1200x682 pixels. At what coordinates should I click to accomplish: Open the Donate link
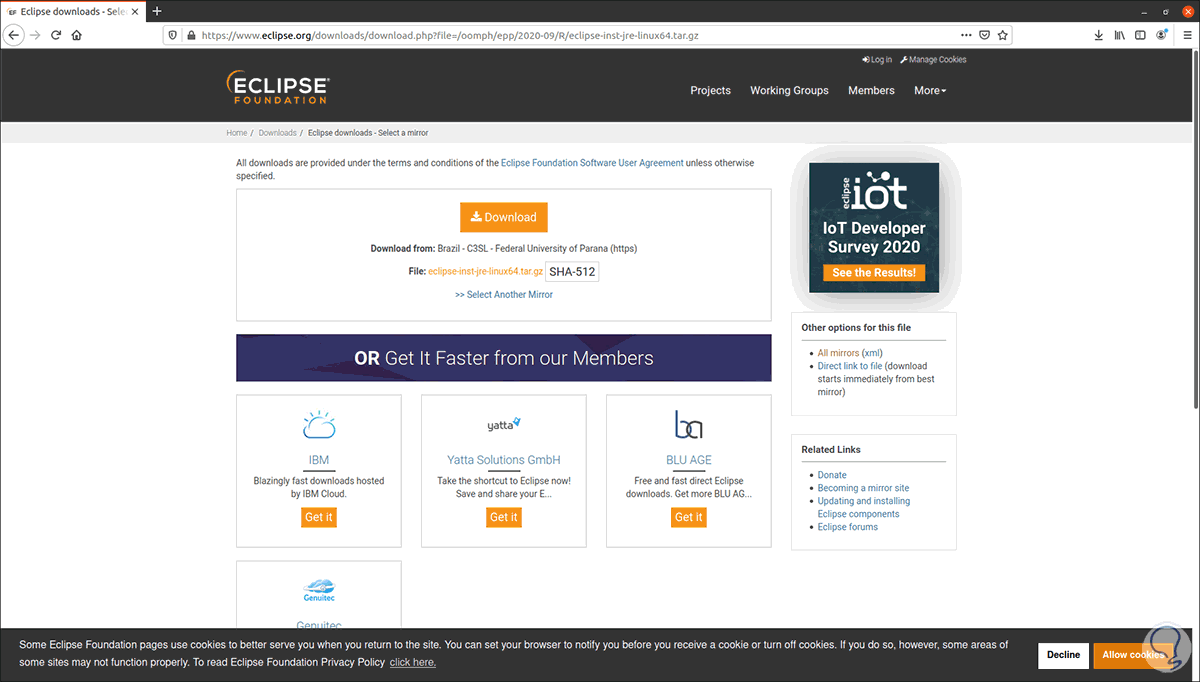(832, 475)
